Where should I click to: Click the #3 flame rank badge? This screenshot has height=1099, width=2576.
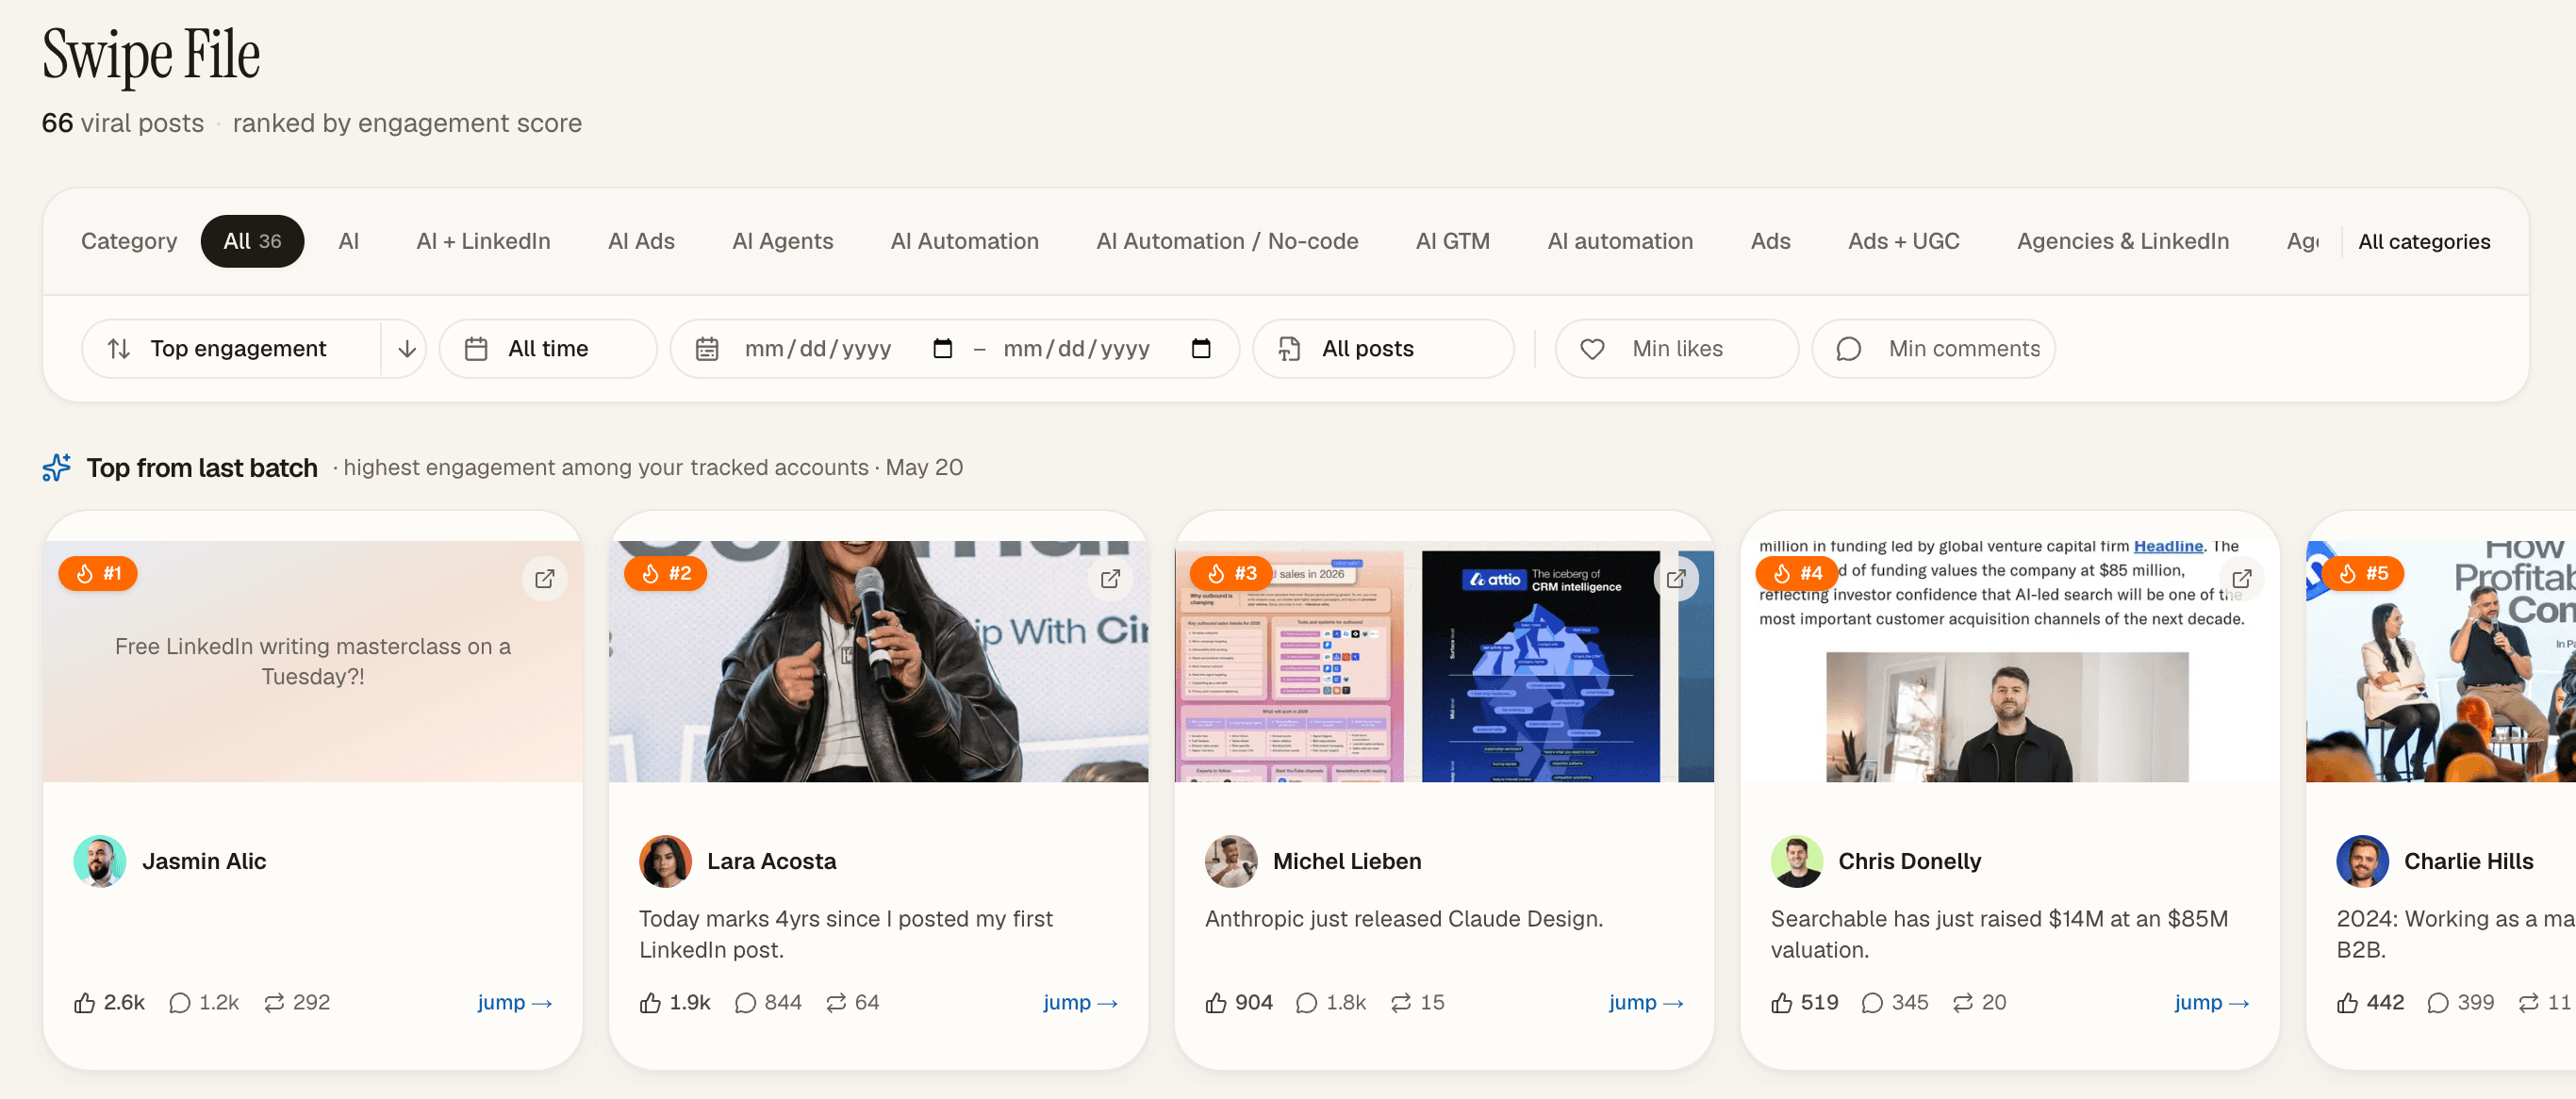(1231, 573)
